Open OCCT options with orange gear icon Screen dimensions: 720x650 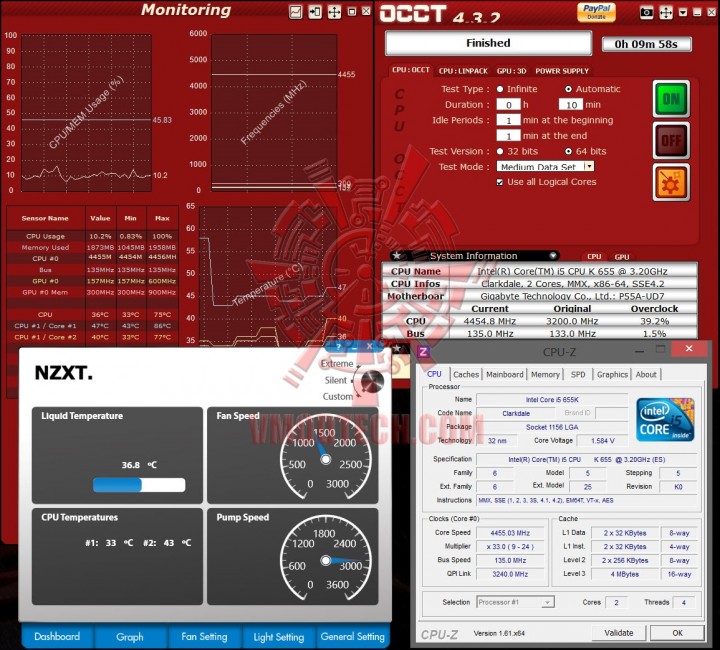coord(671,182)
